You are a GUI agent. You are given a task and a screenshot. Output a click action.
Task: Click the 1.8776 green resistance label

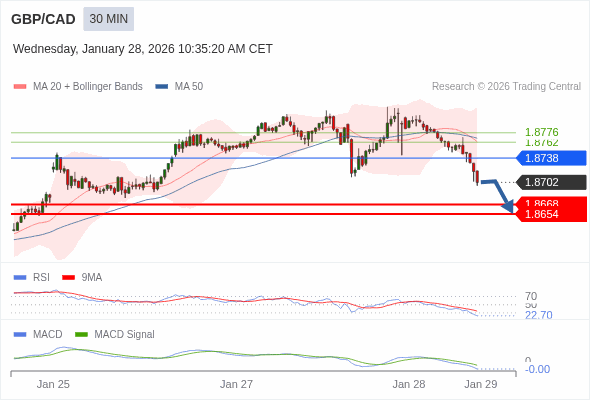tap(541, 132)
